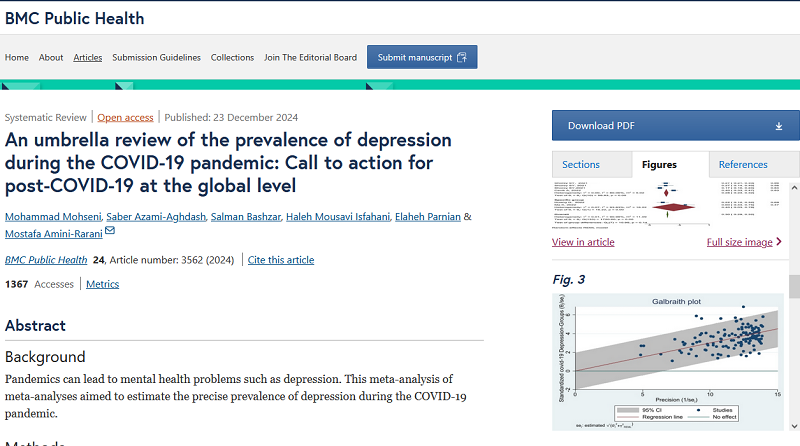
Task: Click the figures panel scrollbar thumb
Action: (x=794, y=286)
